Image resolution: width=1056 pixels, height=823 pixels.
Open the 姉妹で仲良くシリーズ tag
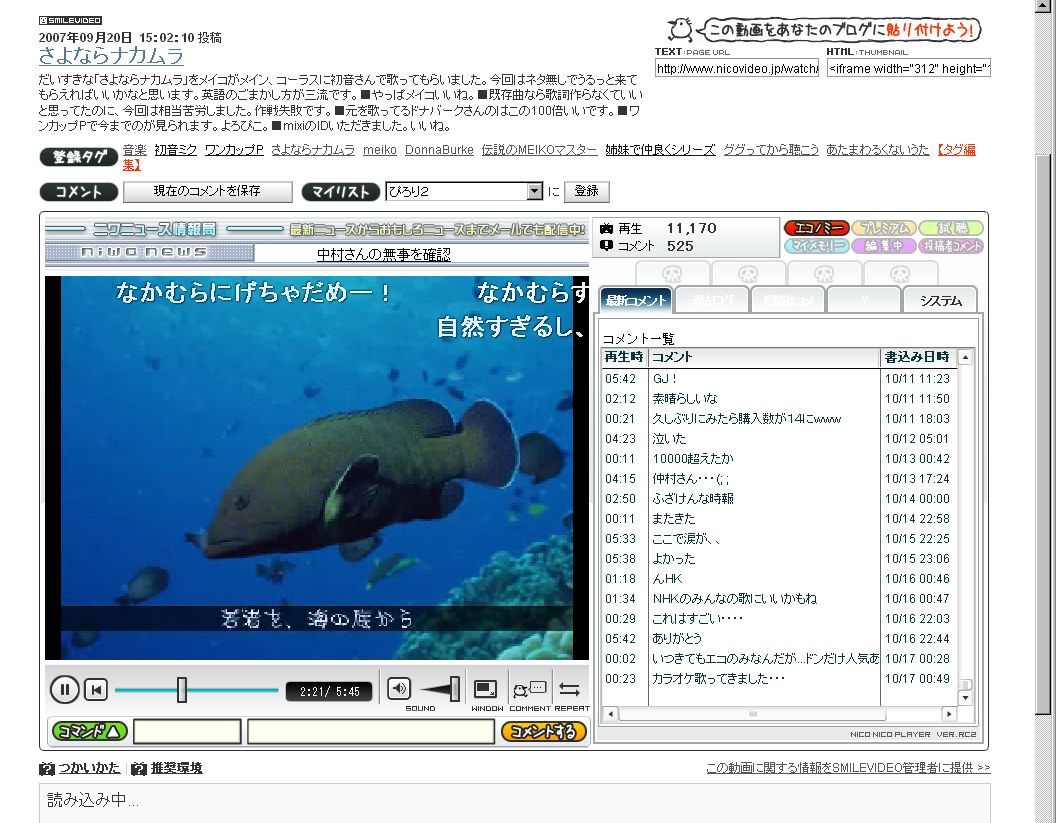tap(660, 150)
